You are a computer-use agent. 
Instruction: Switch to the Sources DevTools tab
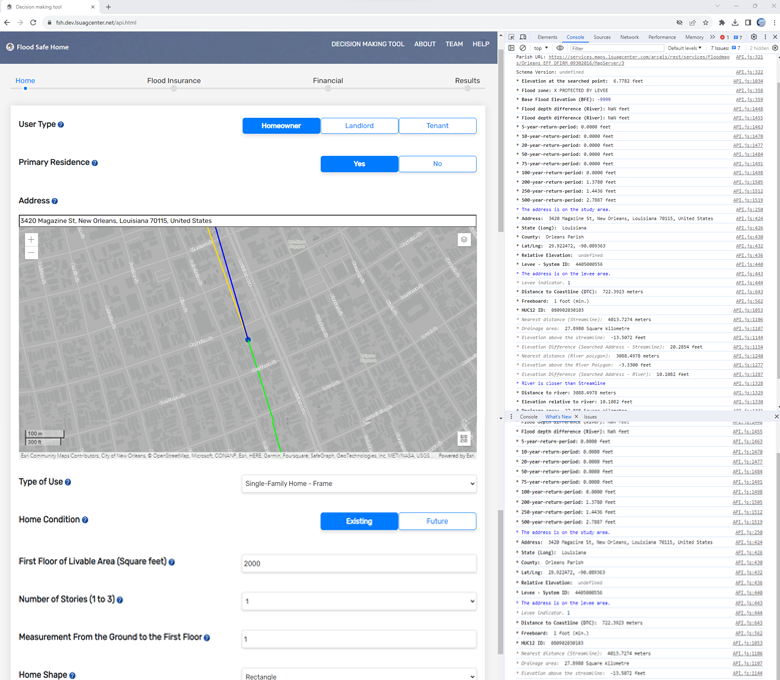[x=602, y=37]
